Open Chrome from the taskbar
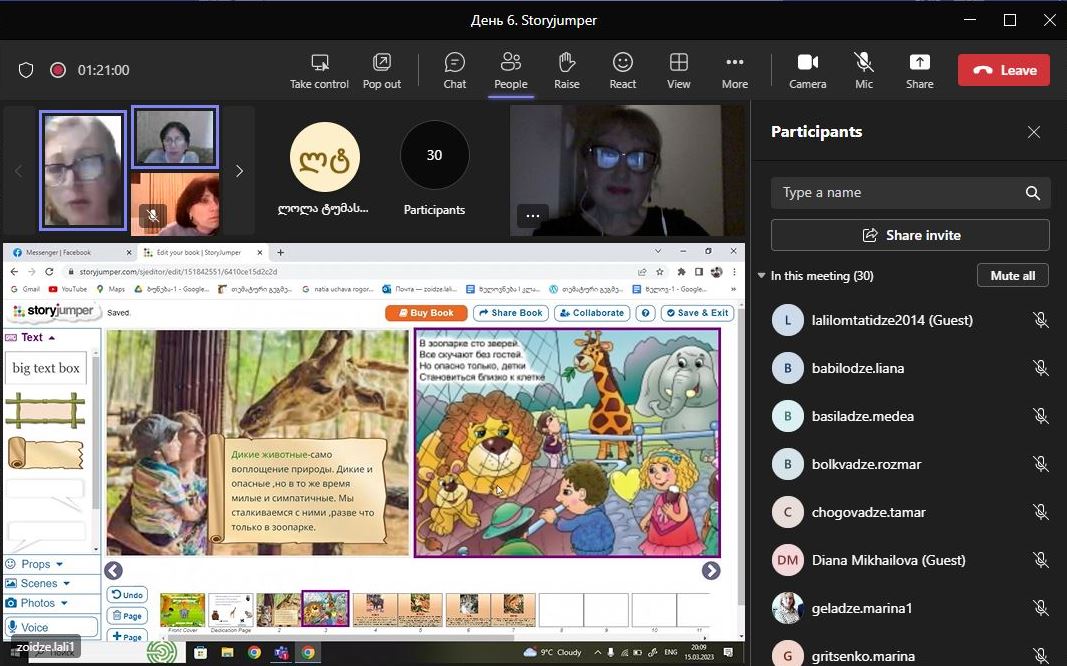Viewport: 1067px width, 666px height. click(254, 652)
